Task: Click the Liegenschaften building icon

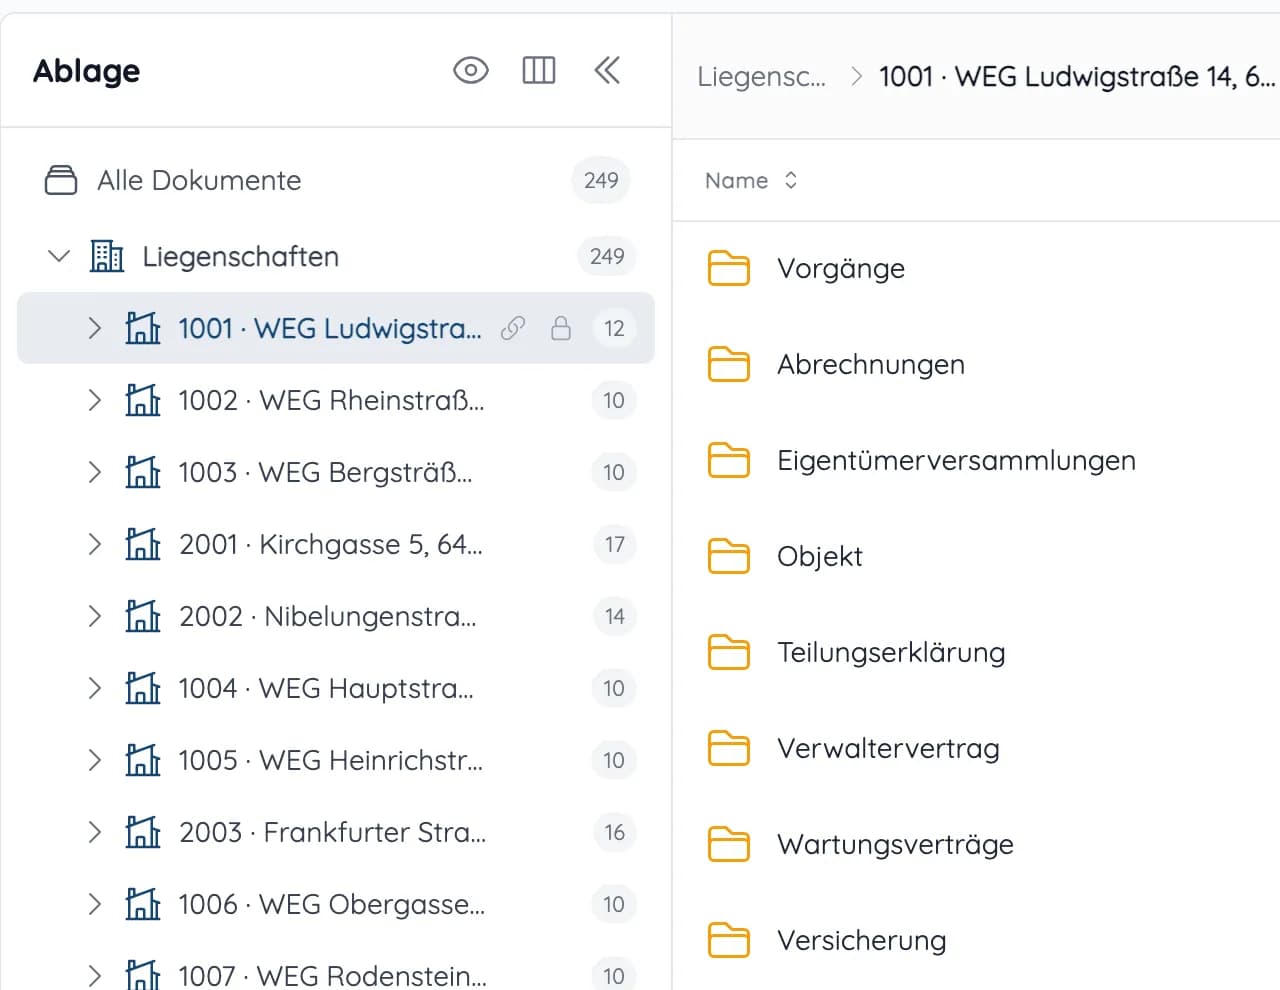Action: [x=107, y=256]
